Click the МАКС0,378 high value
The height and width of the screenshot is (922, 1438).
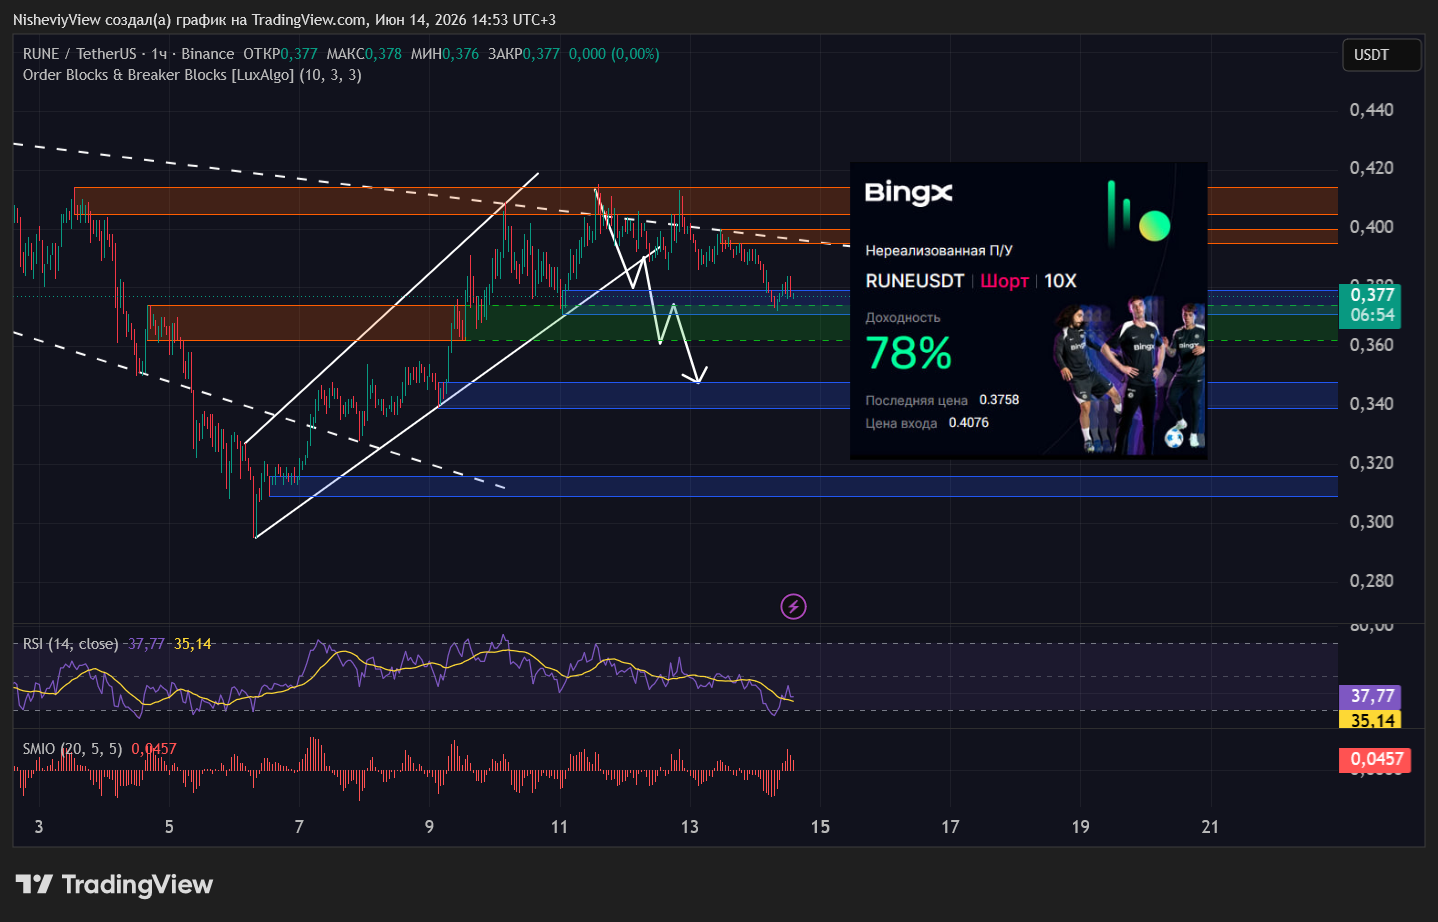pyautogui.click(x=364, y=54)
